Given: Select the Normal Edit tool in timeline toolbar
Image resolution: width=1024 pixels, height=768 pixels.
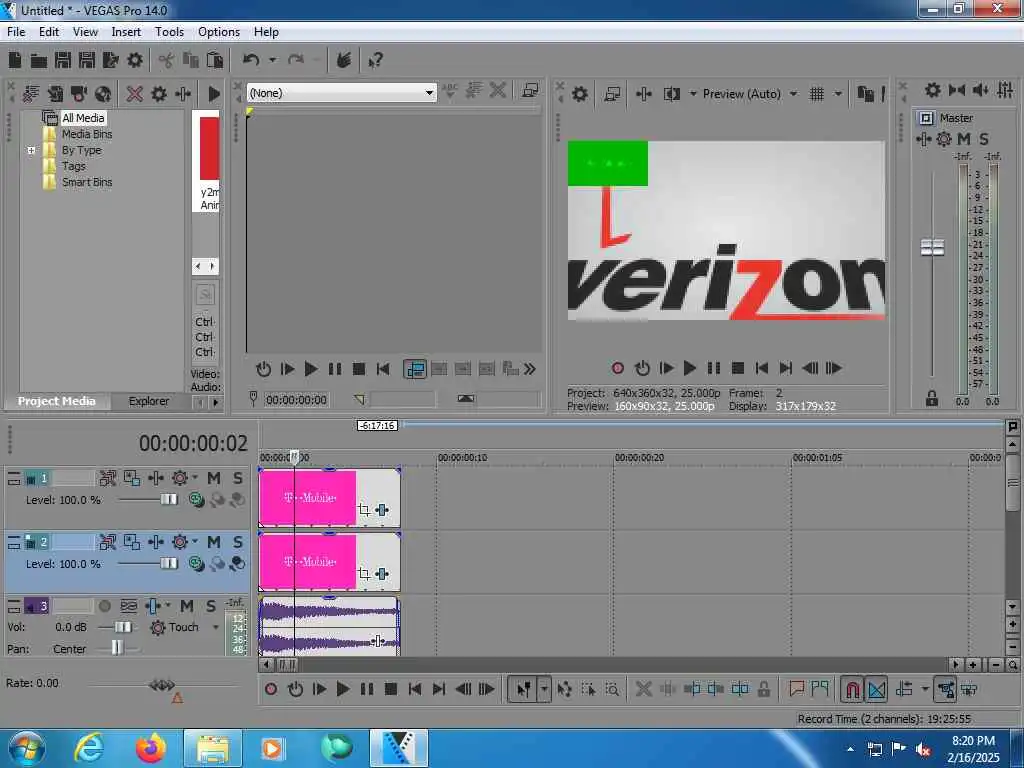Looking at the screenshot, I should (x=524, y=689).
